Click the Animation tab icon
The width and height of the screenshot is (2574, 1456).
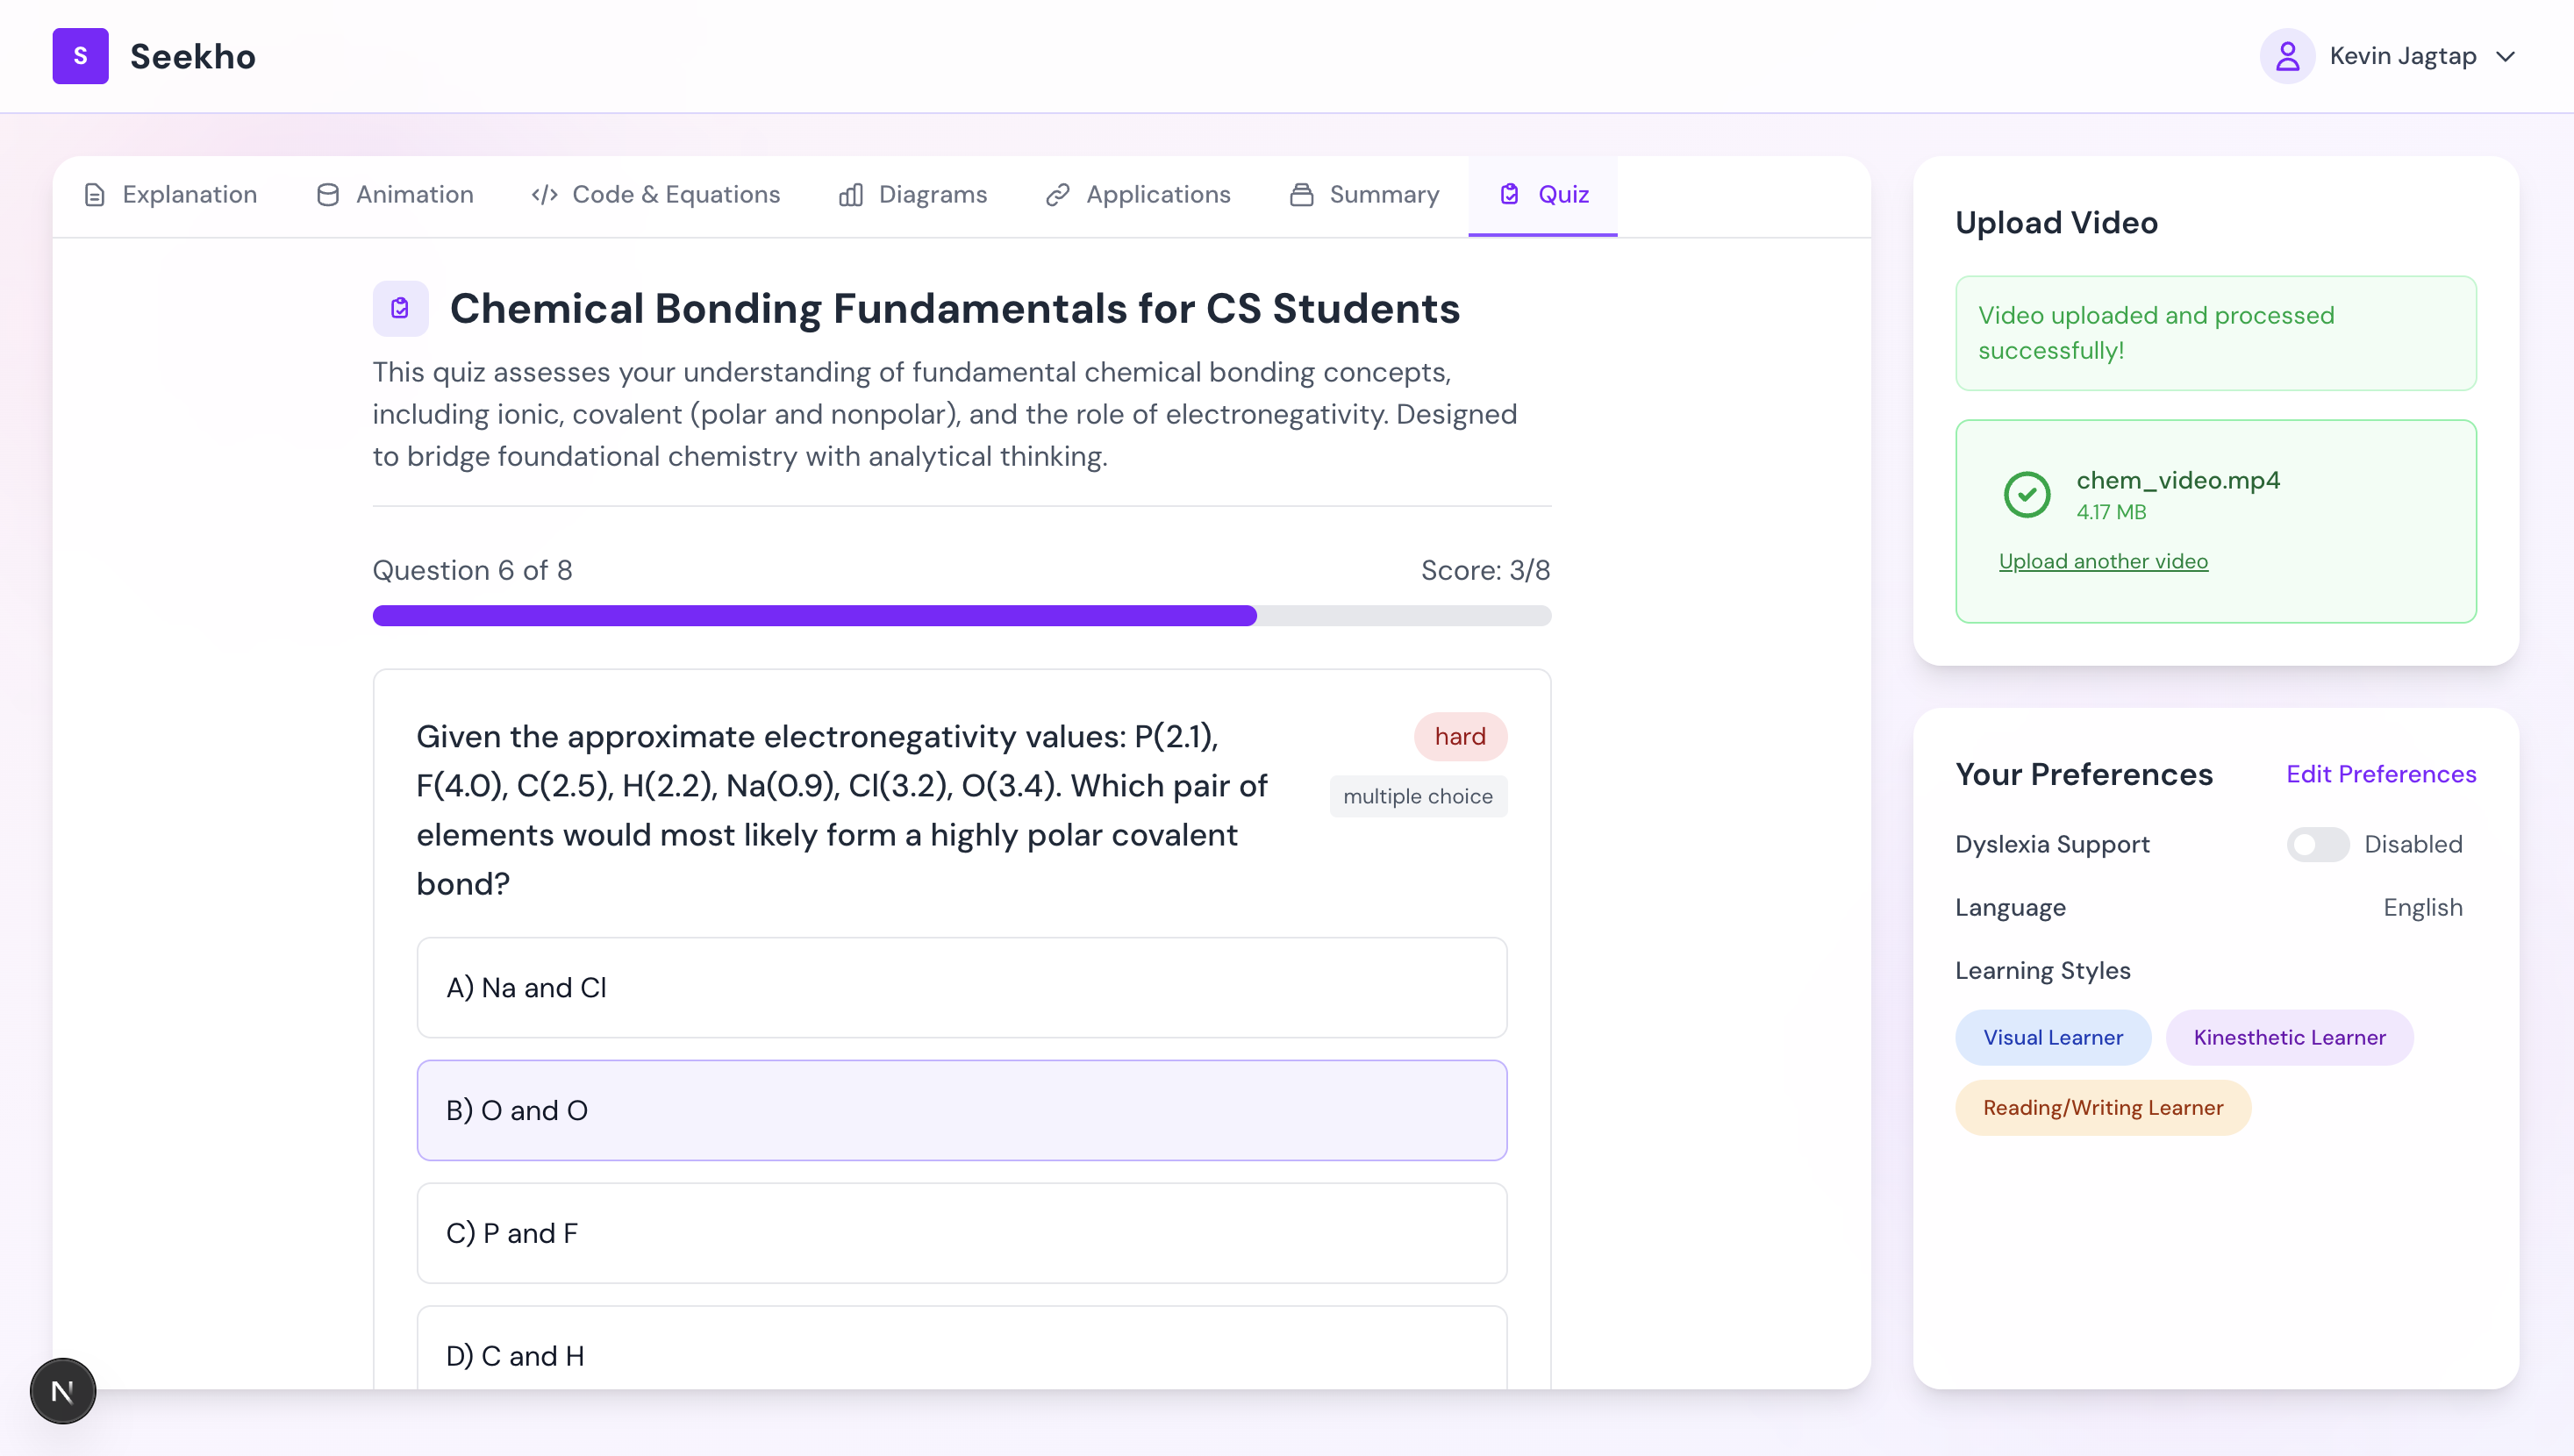point(328,195)
